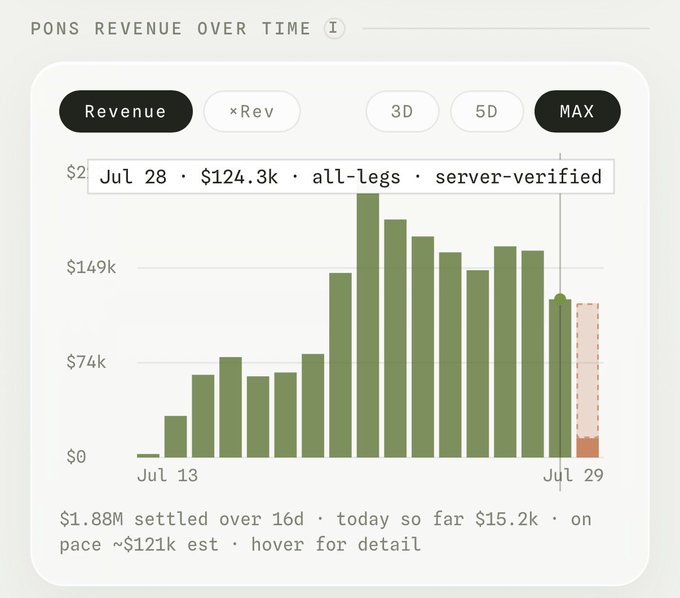
Task: Switch to the ×Rev view
Action: [x=252, y=111]
